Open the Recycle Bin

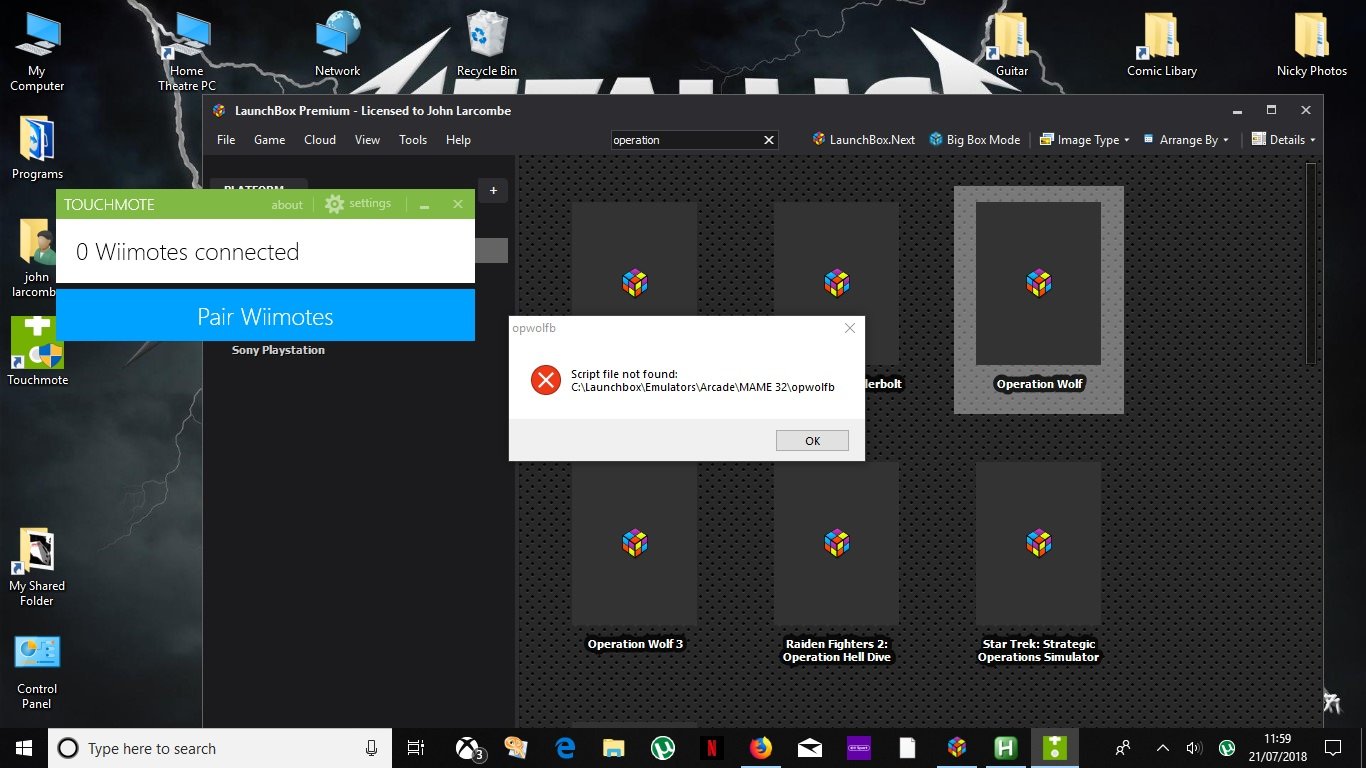click(487, 45)
